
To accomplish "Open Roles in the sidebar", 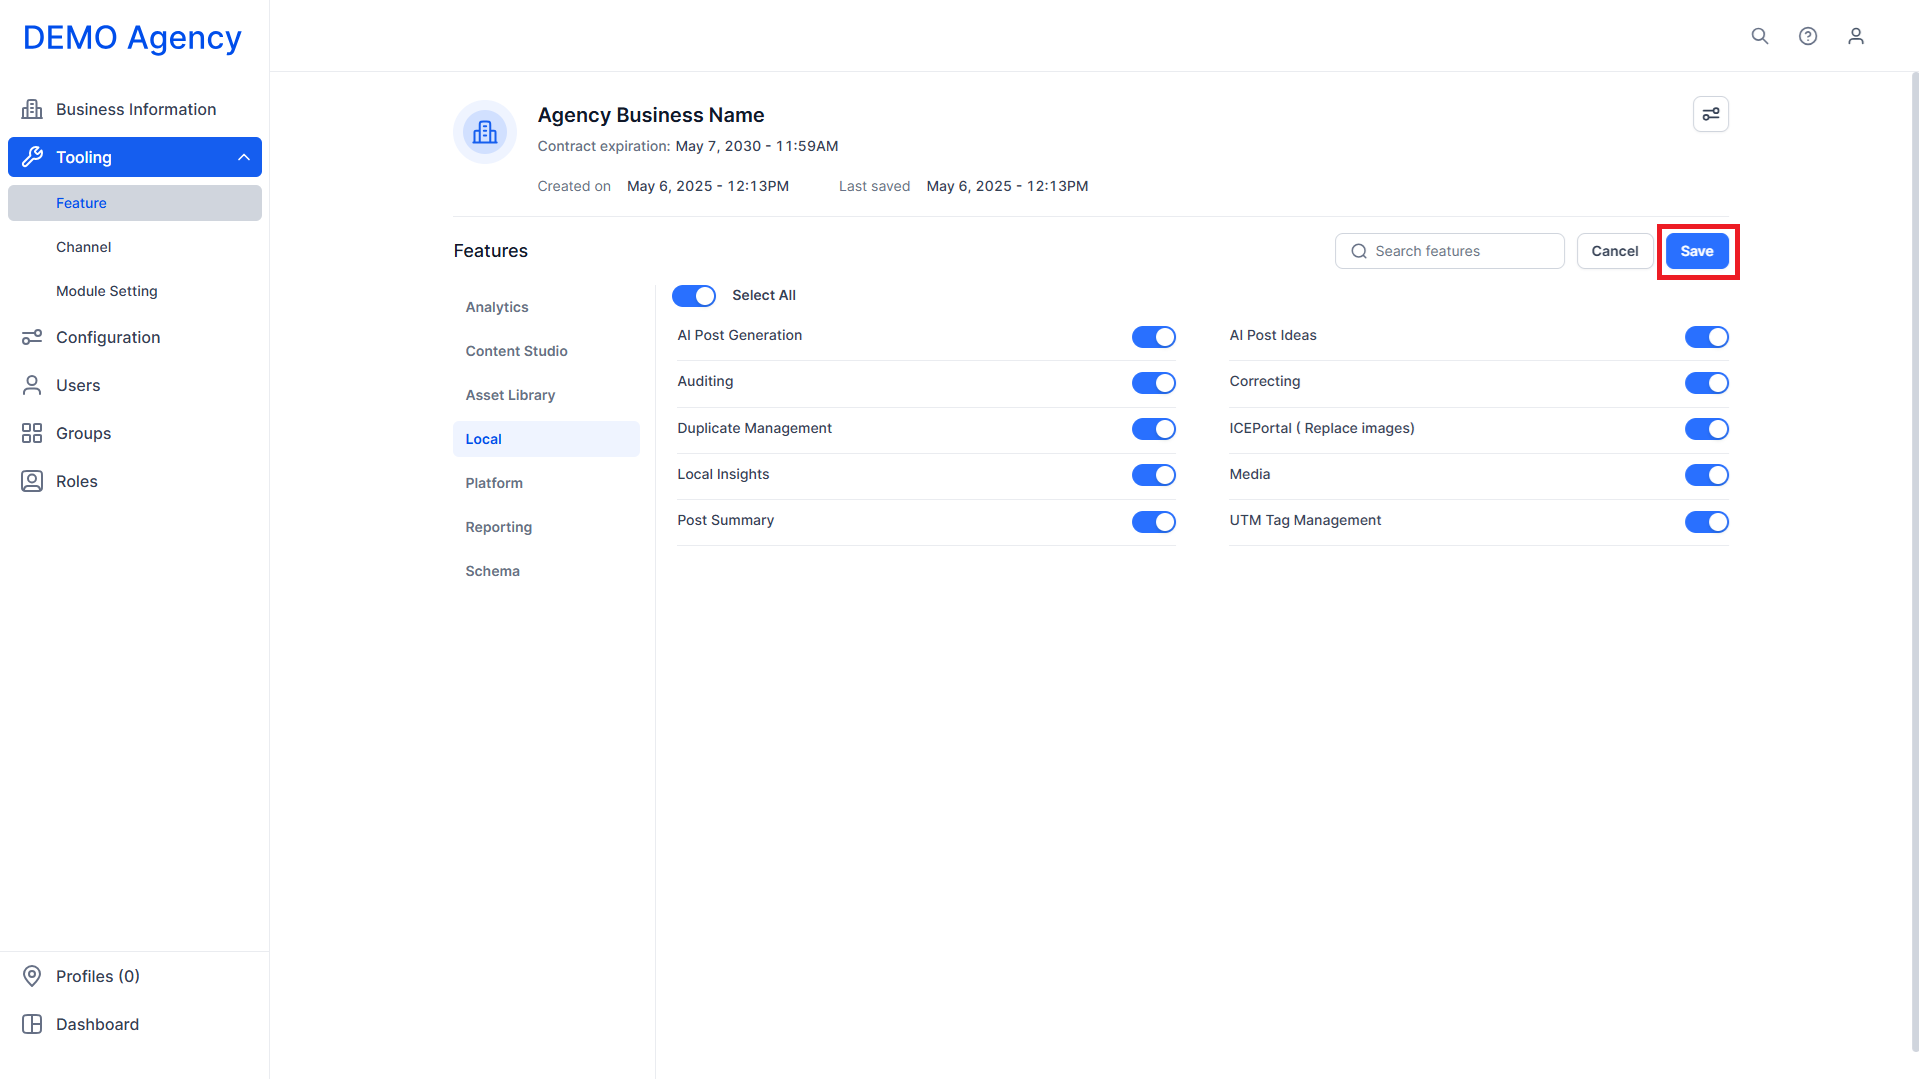I will tap(135, 481).
